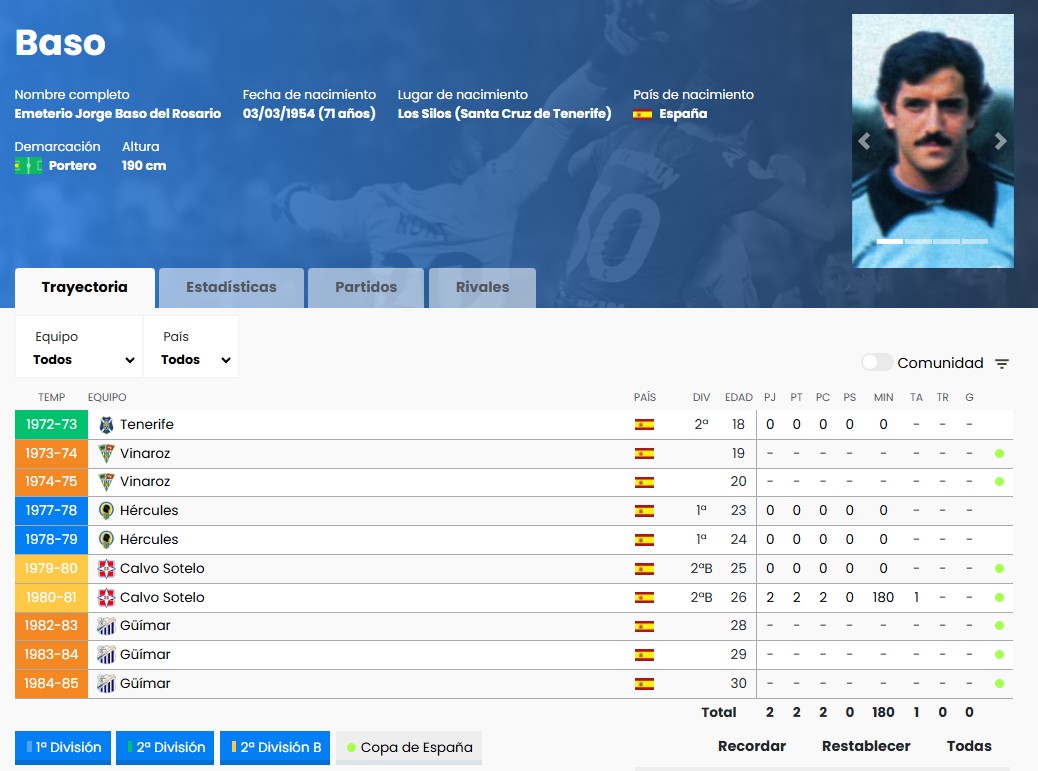Click Calvo Sotelo crest in 1980-81 row

pyautogui.click(x=106, y=598)
